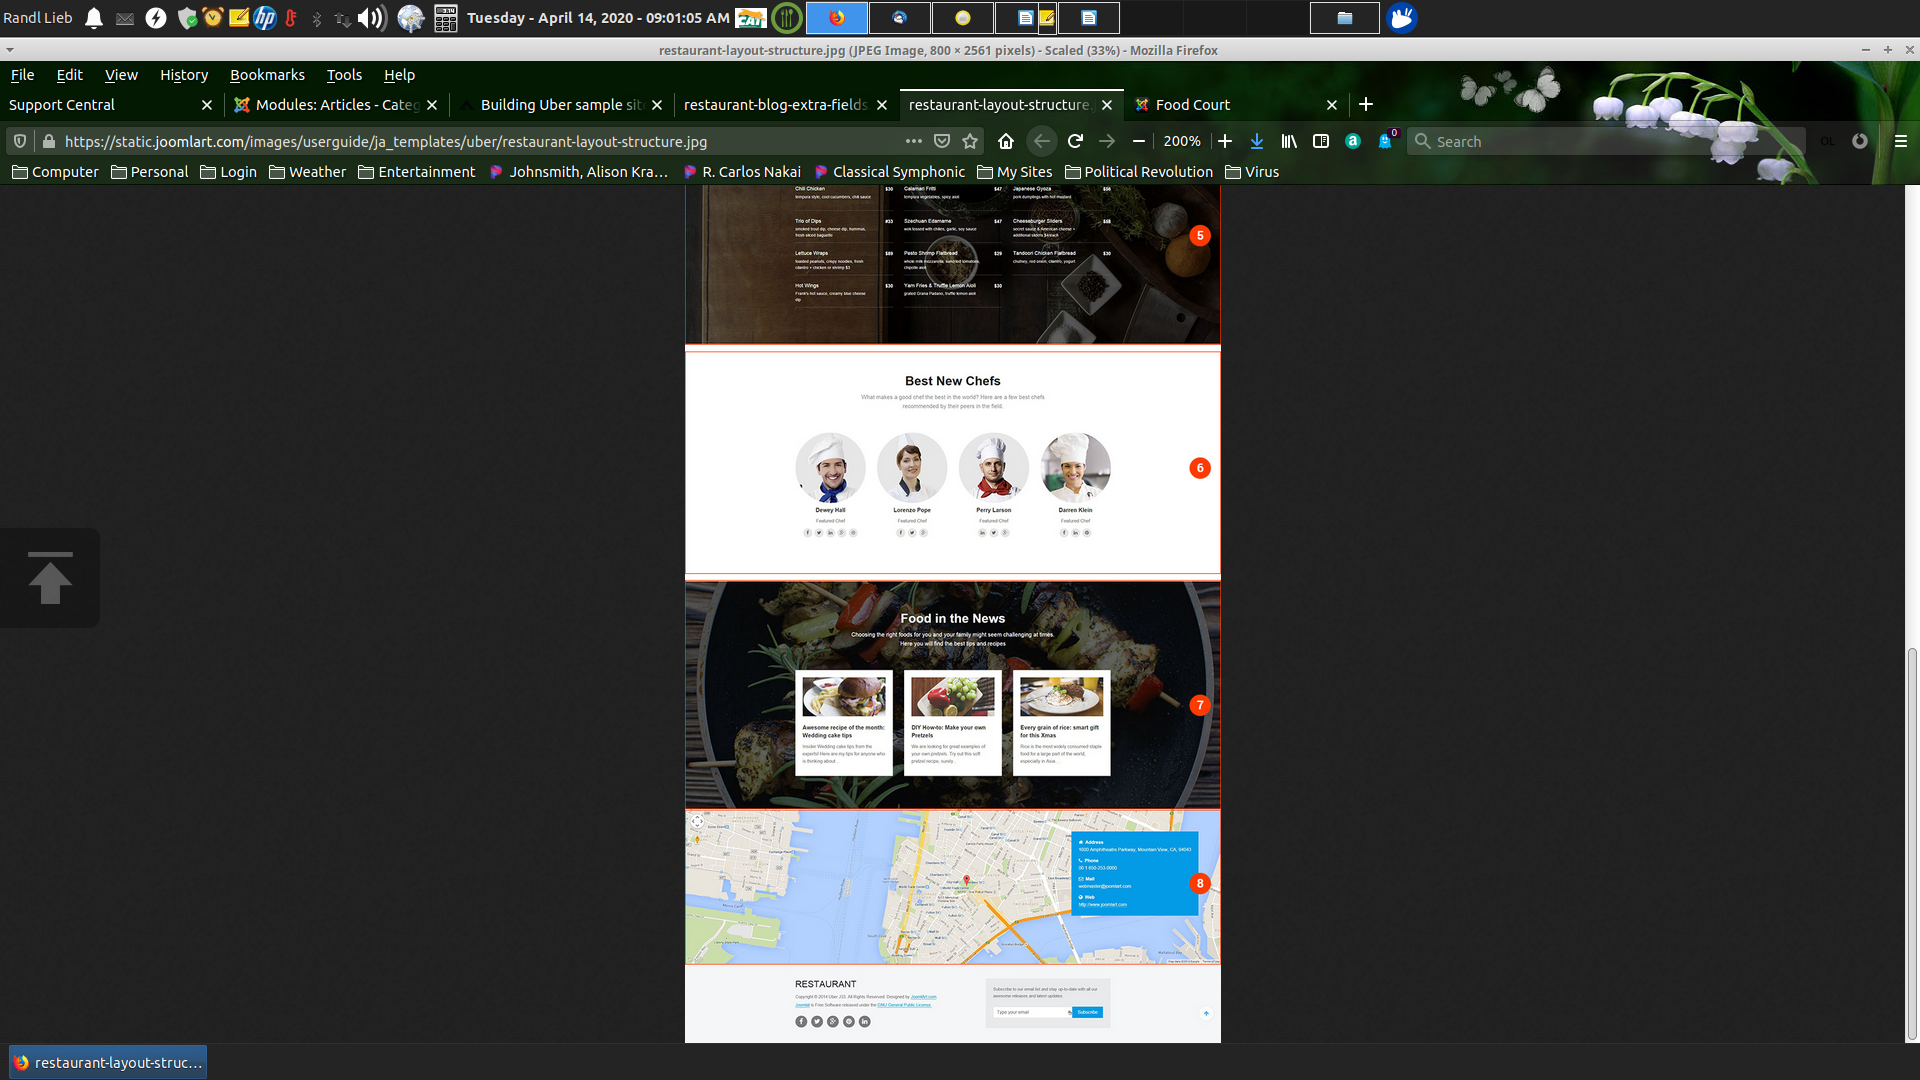
Task: Click the Ghostery extension icon
Action: pyautogui.click(x=1385, y=141)
